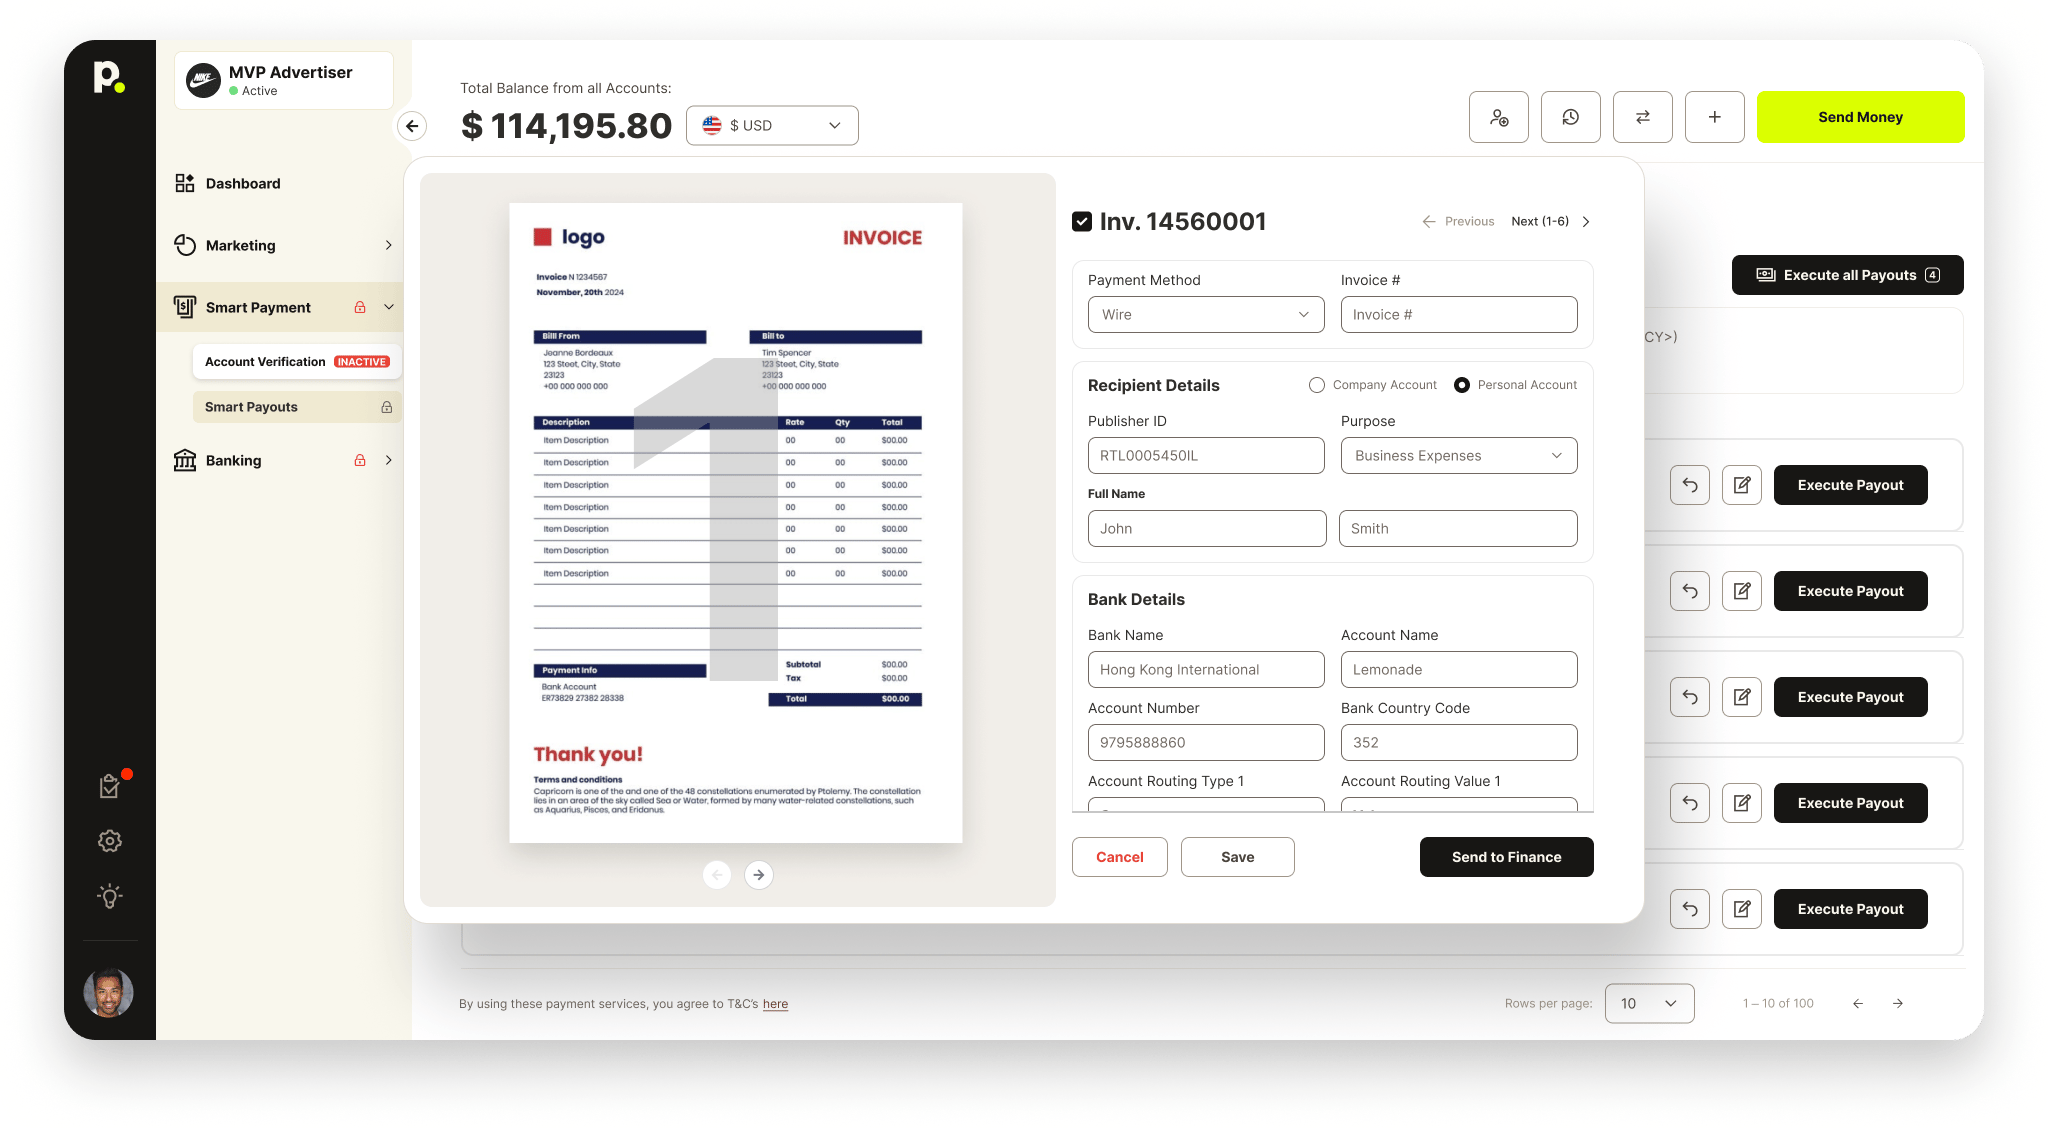Click the add recipient icon near Send Money
The height and width of the screenshot is (1128, 2048).
1499,117
